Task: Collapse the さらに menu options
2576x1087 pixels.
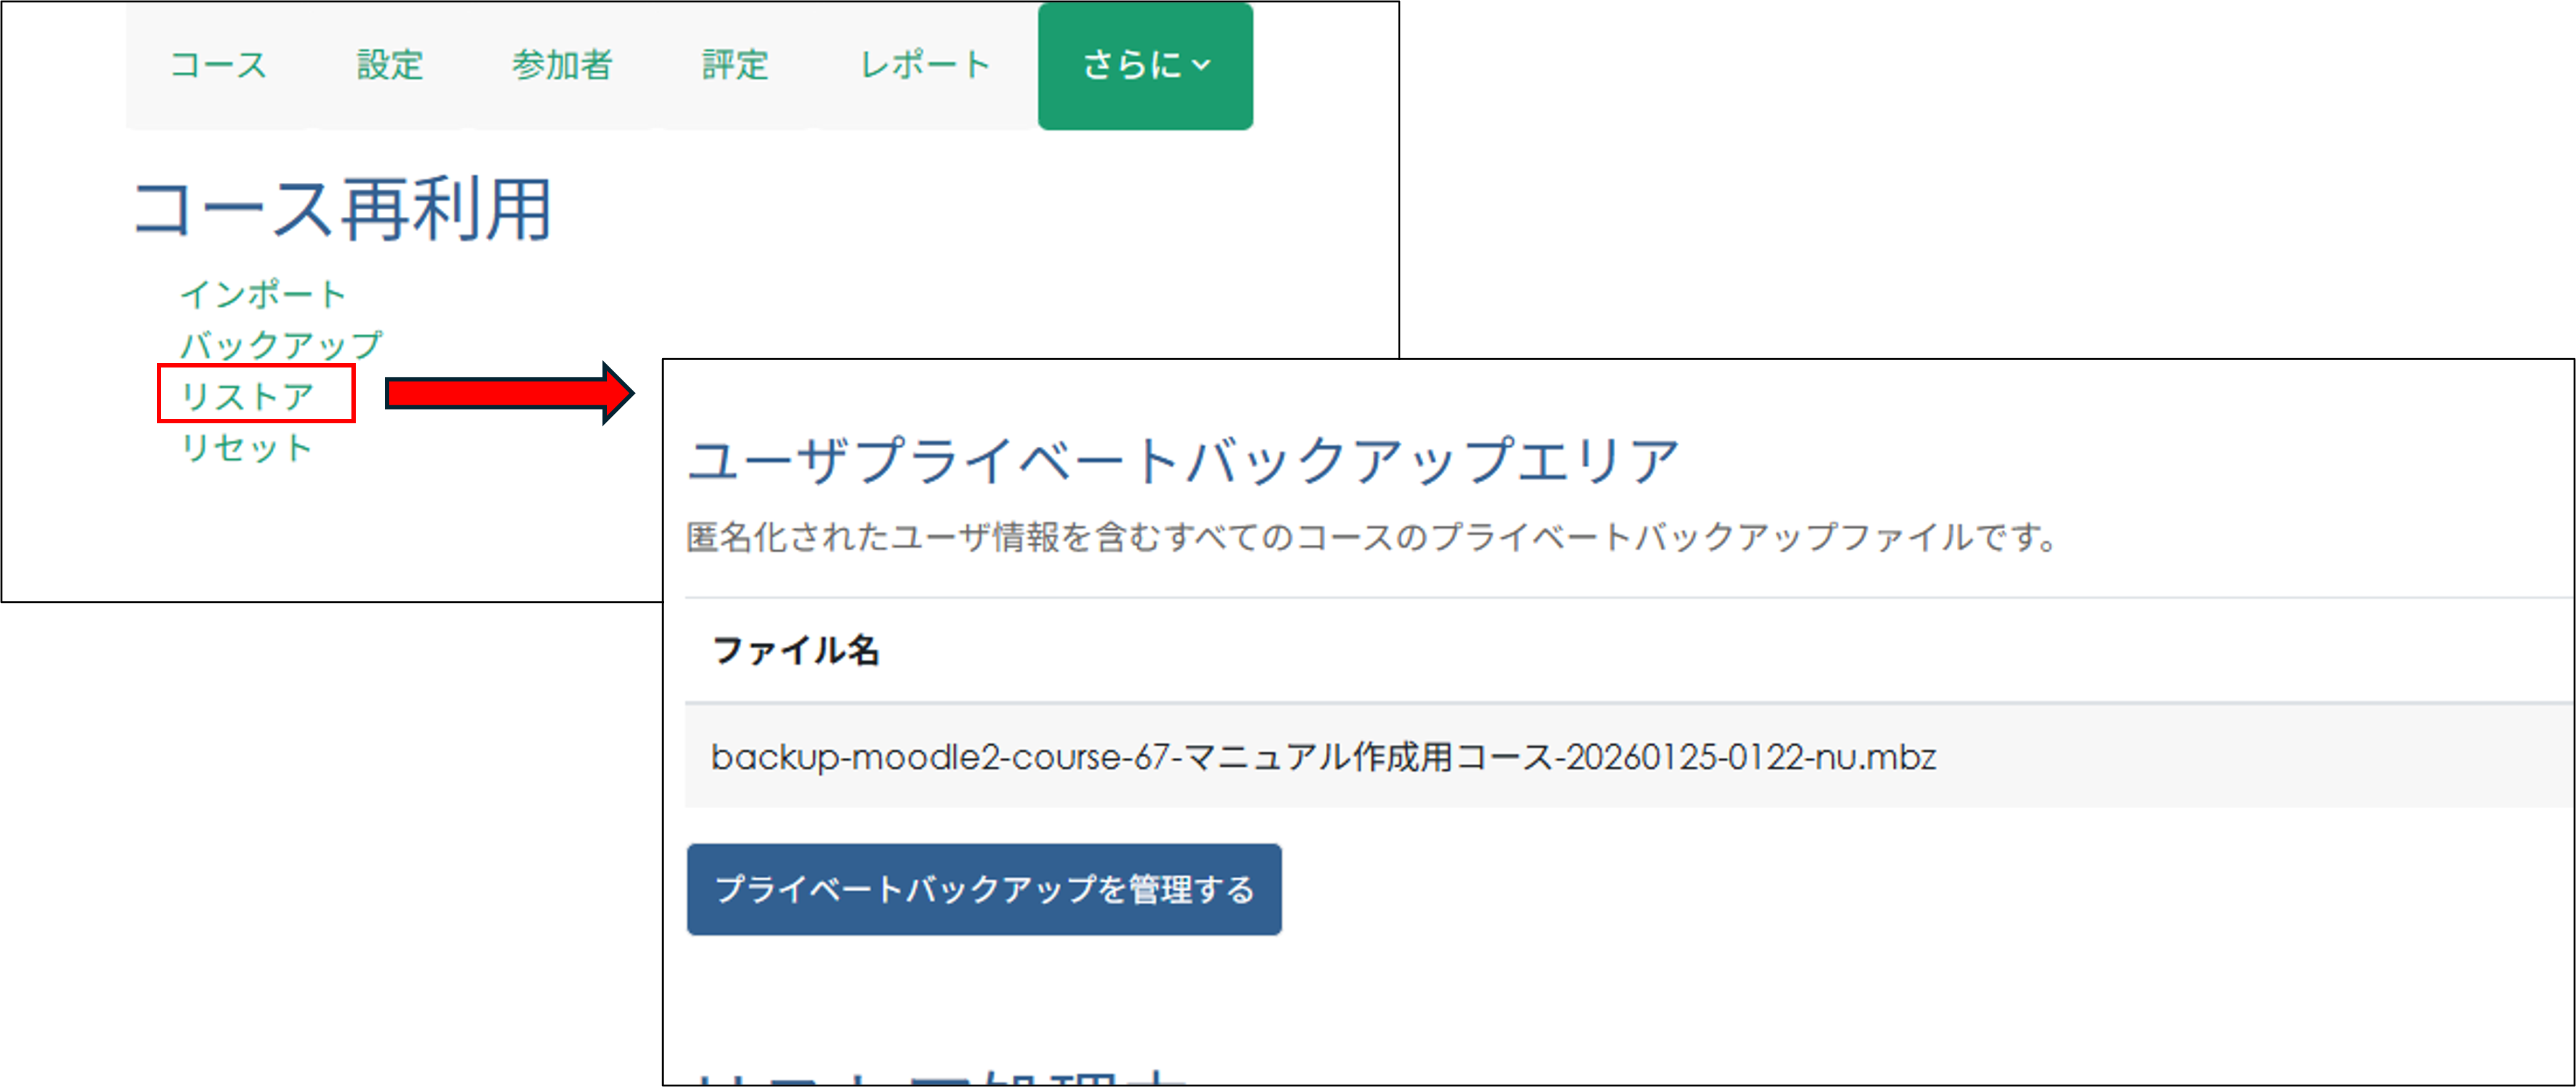Action: [1146, 65]
